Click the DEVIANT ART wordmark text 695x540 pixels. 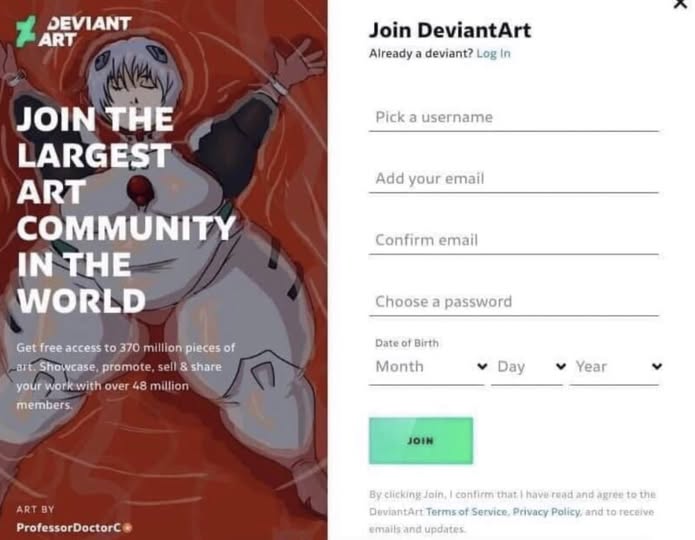(85, 31)
